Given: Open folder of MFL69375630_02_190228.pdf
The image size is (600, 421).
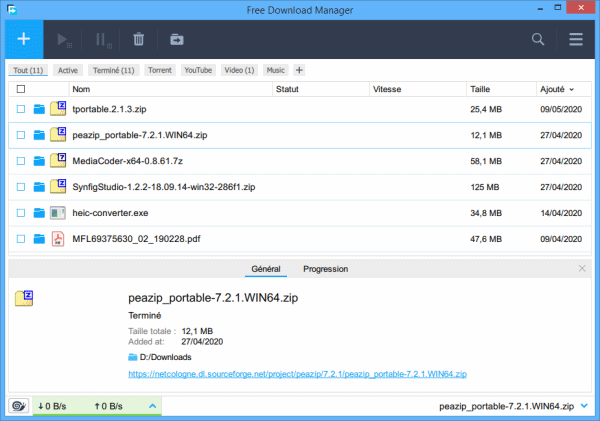Looking at the screenshot, I should click(x=39, y=239).
